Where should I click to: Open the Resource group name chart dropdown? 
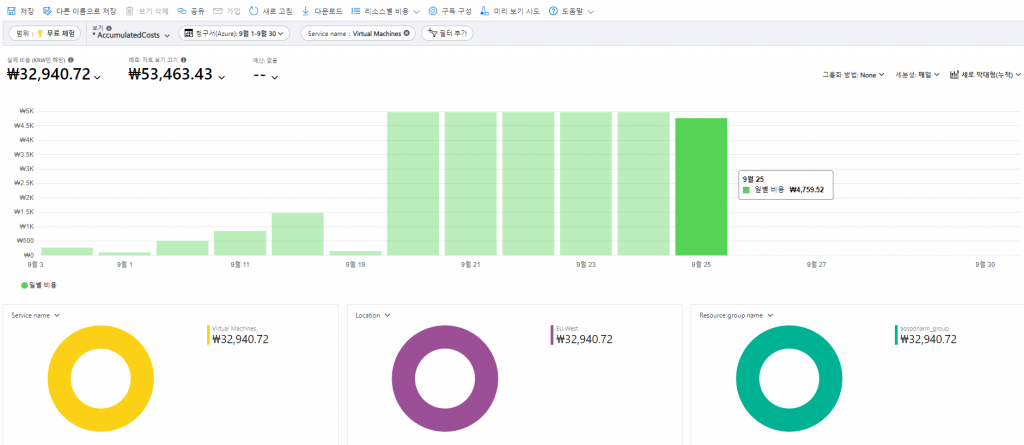736,315
